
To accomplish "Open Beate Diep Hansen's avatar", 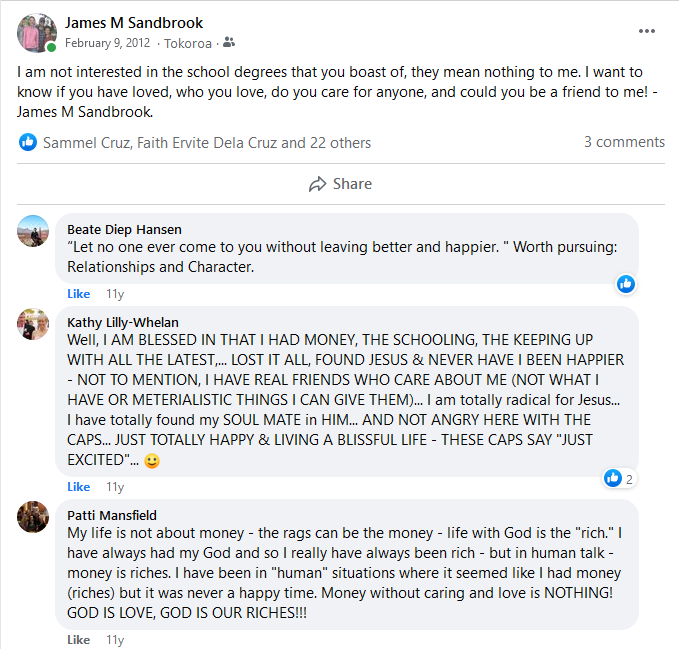I will (x=33, y=231).
